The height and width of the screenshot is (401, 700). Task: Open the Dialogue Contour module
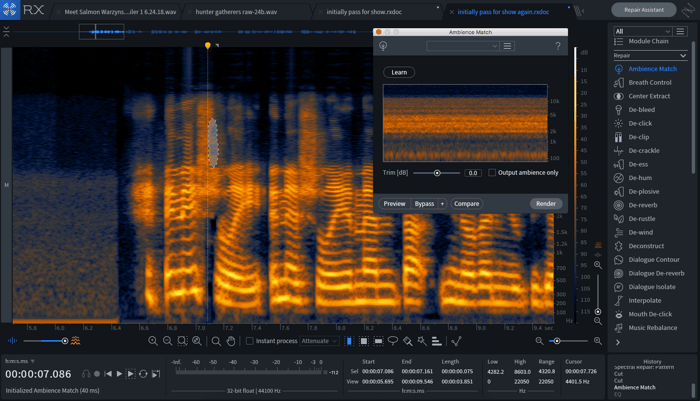pyautogui.click(x=654, y=260)
